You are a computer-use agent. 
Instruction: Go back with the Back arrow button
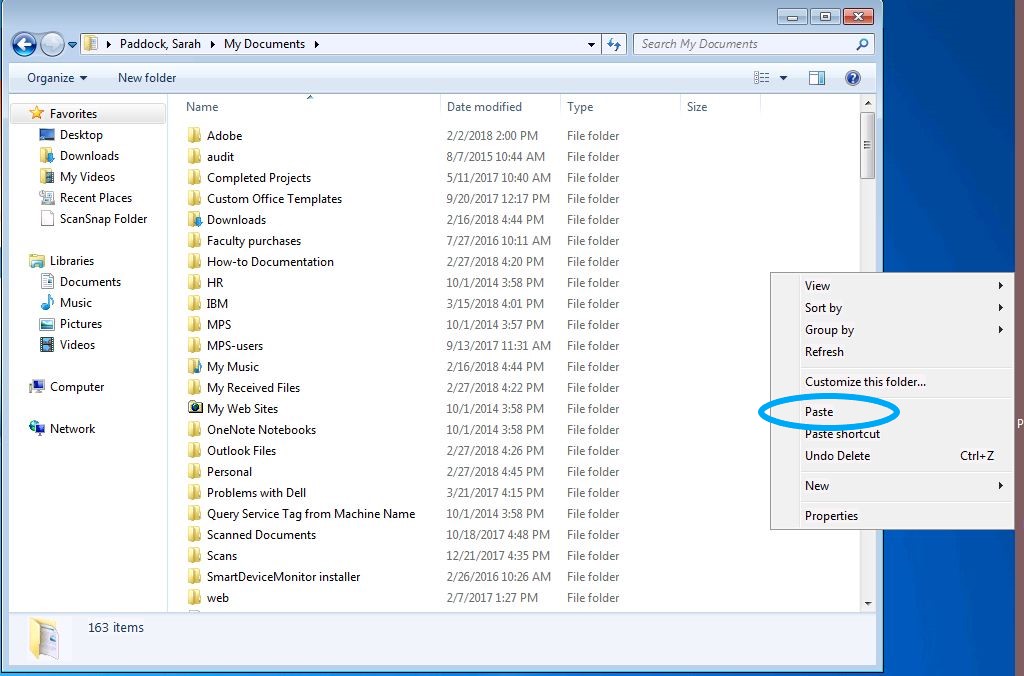[24, 44]
